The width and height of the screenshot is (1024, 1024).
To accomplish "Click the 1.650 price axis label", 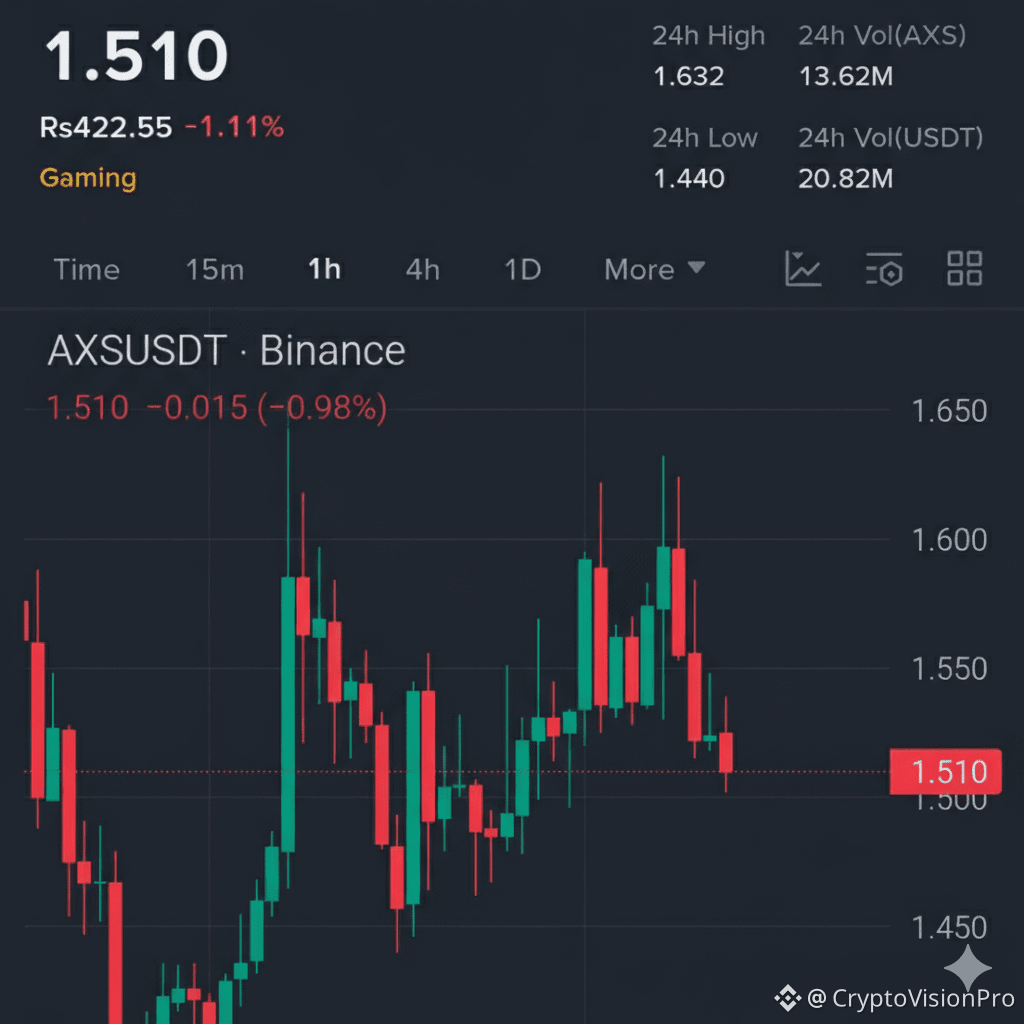I will click(949, 411).
